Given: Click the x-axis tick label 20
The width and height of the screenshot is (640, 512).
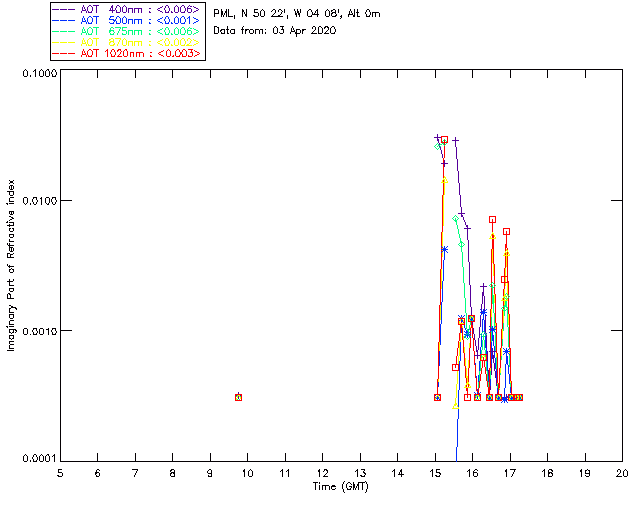Looking at the screenshot, I should pyautogui.click(x=621, y=472).
